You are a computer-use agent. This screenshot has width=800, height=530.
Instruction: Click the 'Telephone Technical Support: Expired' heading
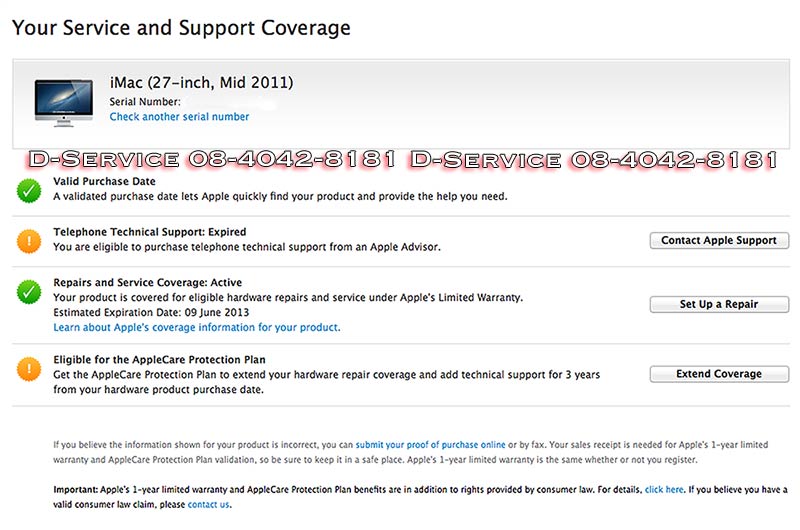(x=149, y=232)
